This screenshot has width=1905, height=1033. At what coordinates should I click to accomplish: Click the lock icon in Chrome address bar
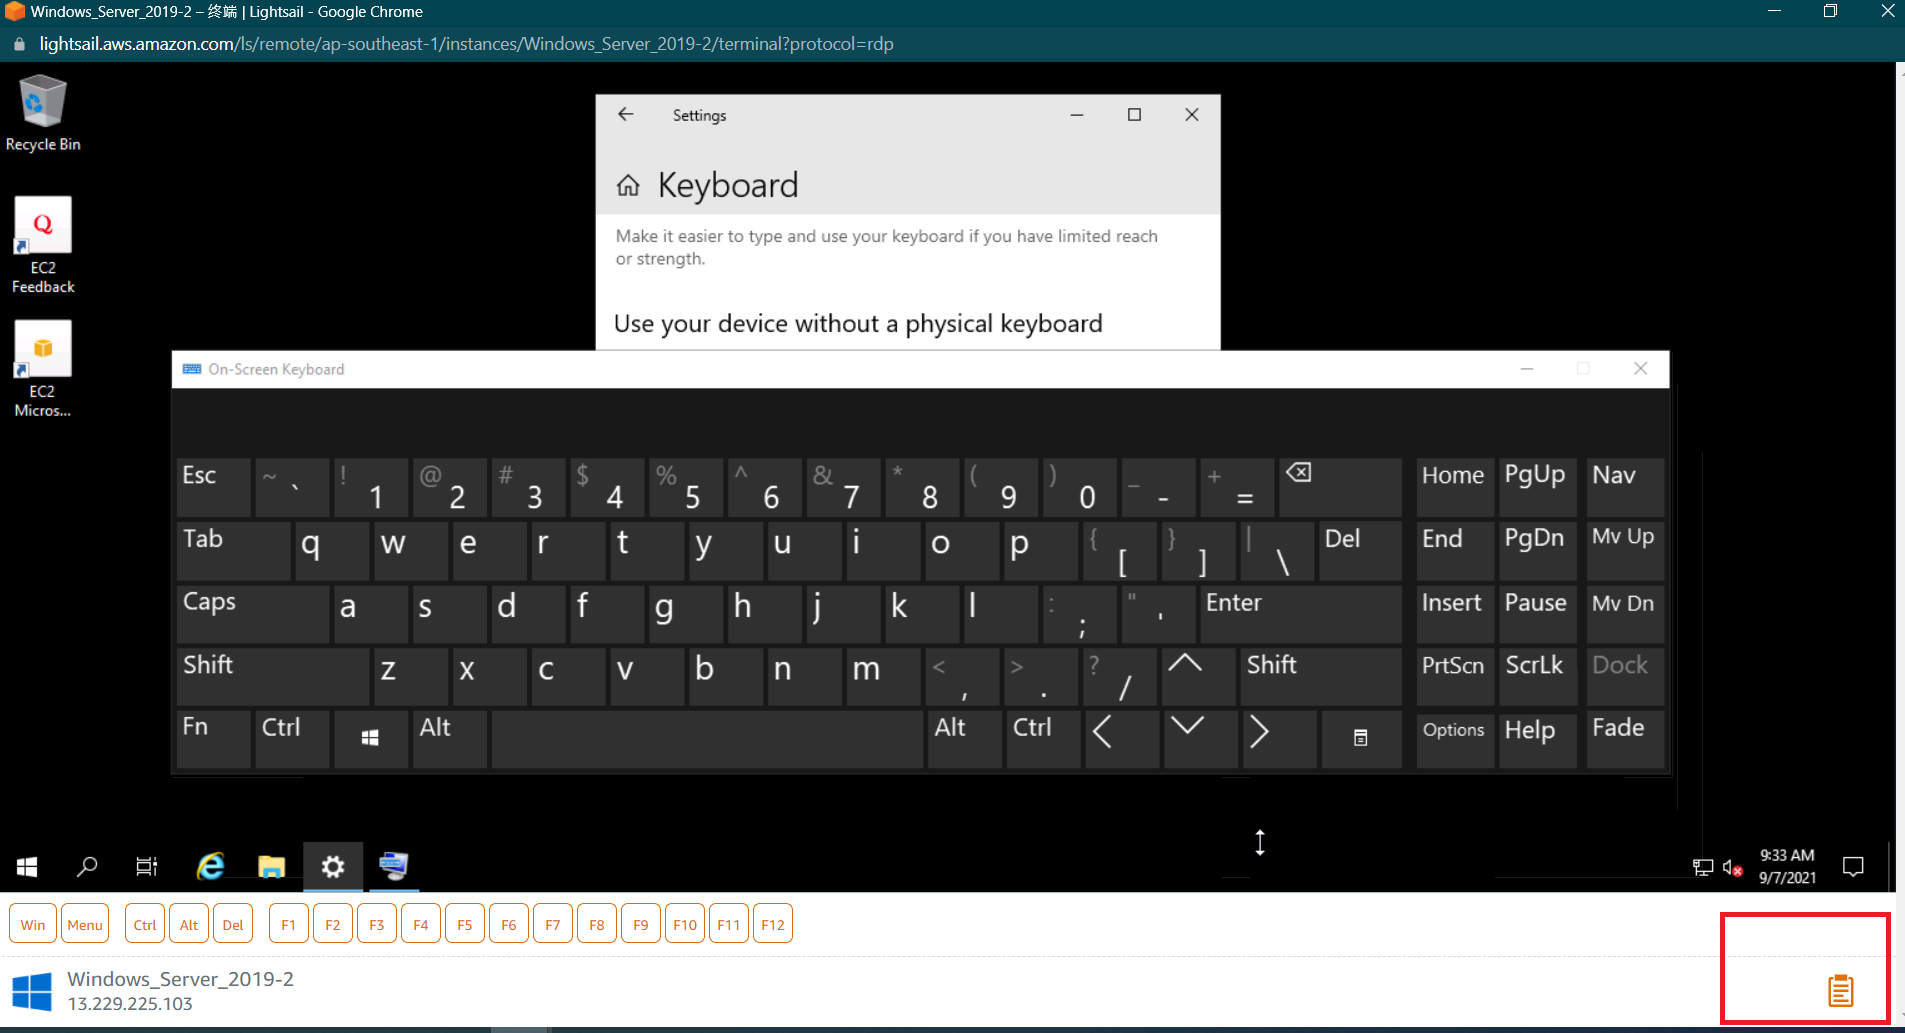[x=18, y=44]
